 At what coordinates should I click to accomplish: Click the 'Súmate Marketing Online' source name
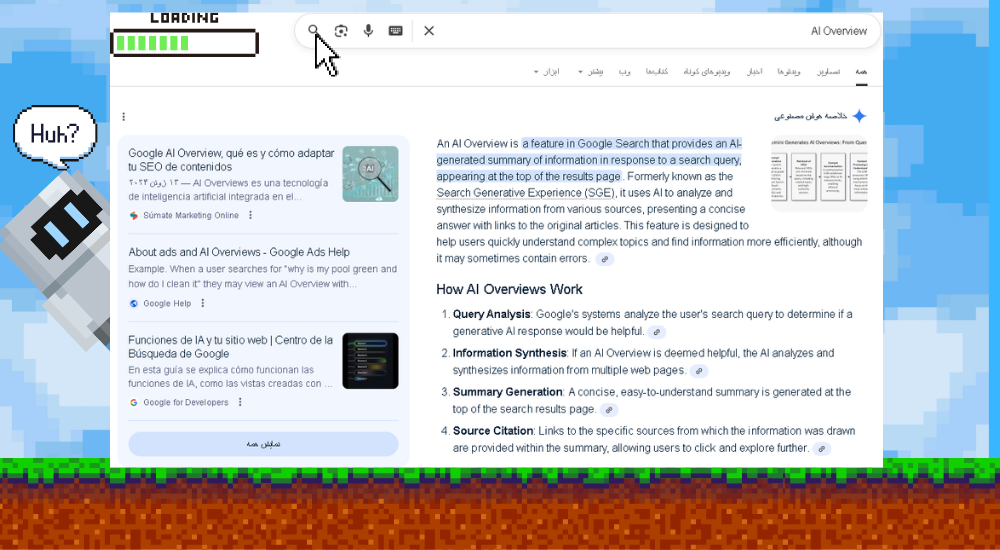click(x=191, y=216)
